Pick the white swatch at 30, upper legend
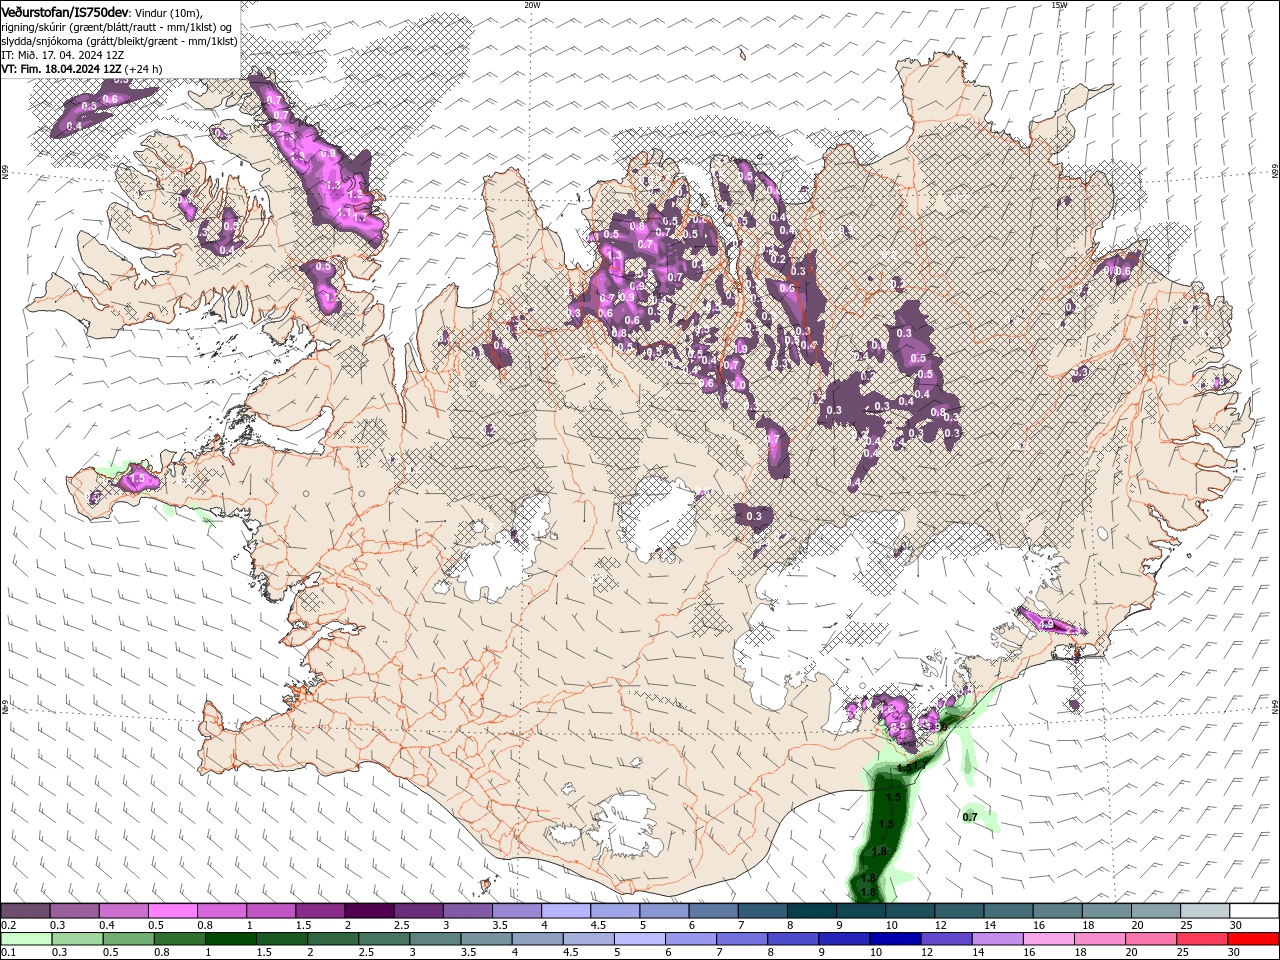1280x960 pixels. [1253, 911]
